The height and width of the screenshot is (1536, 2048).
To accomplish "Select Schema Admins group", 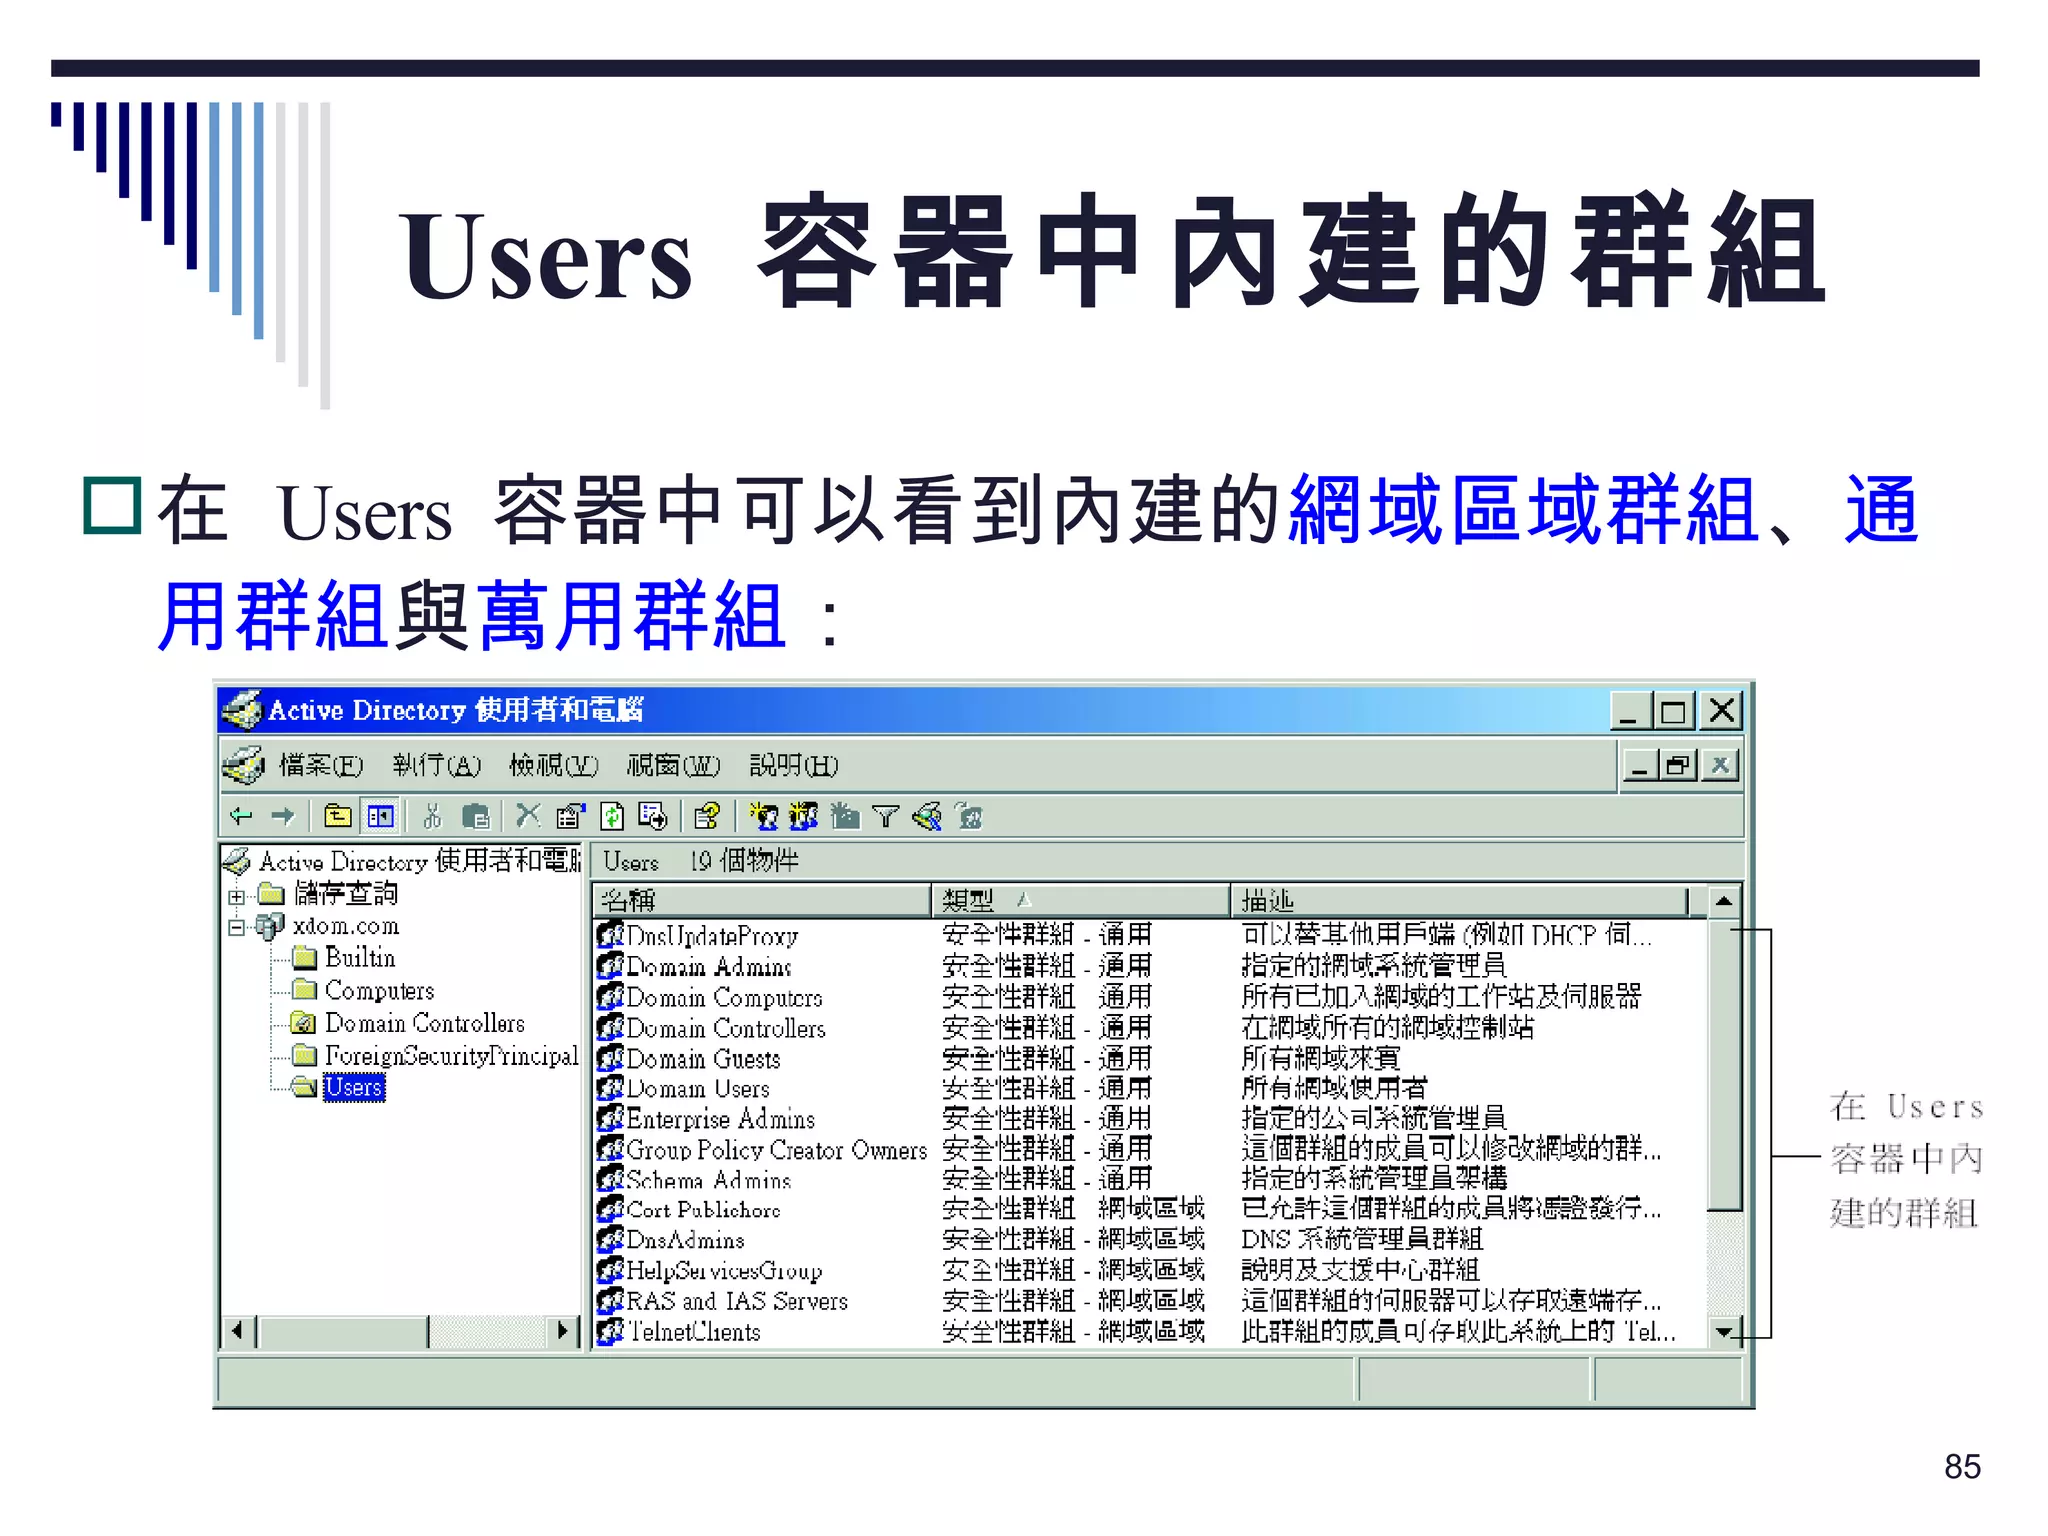I will pyautogui.click(x=695, y=1180).
